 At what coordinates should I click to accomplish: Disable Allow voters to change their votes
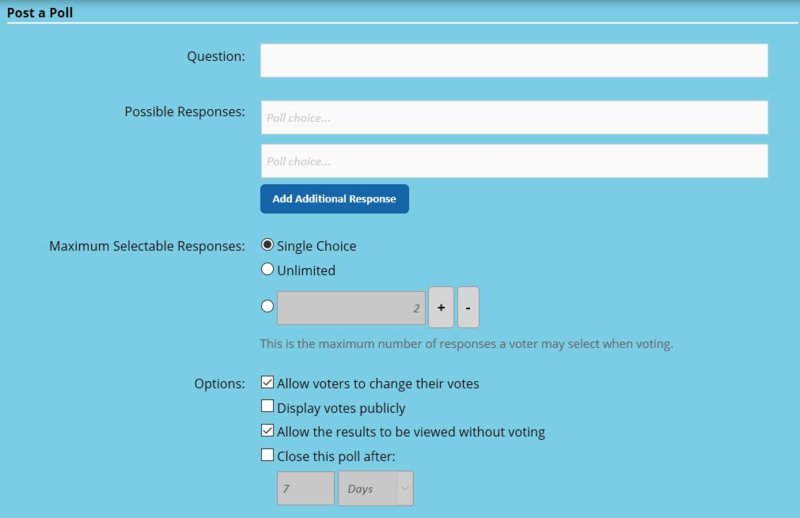coord(267,382)
